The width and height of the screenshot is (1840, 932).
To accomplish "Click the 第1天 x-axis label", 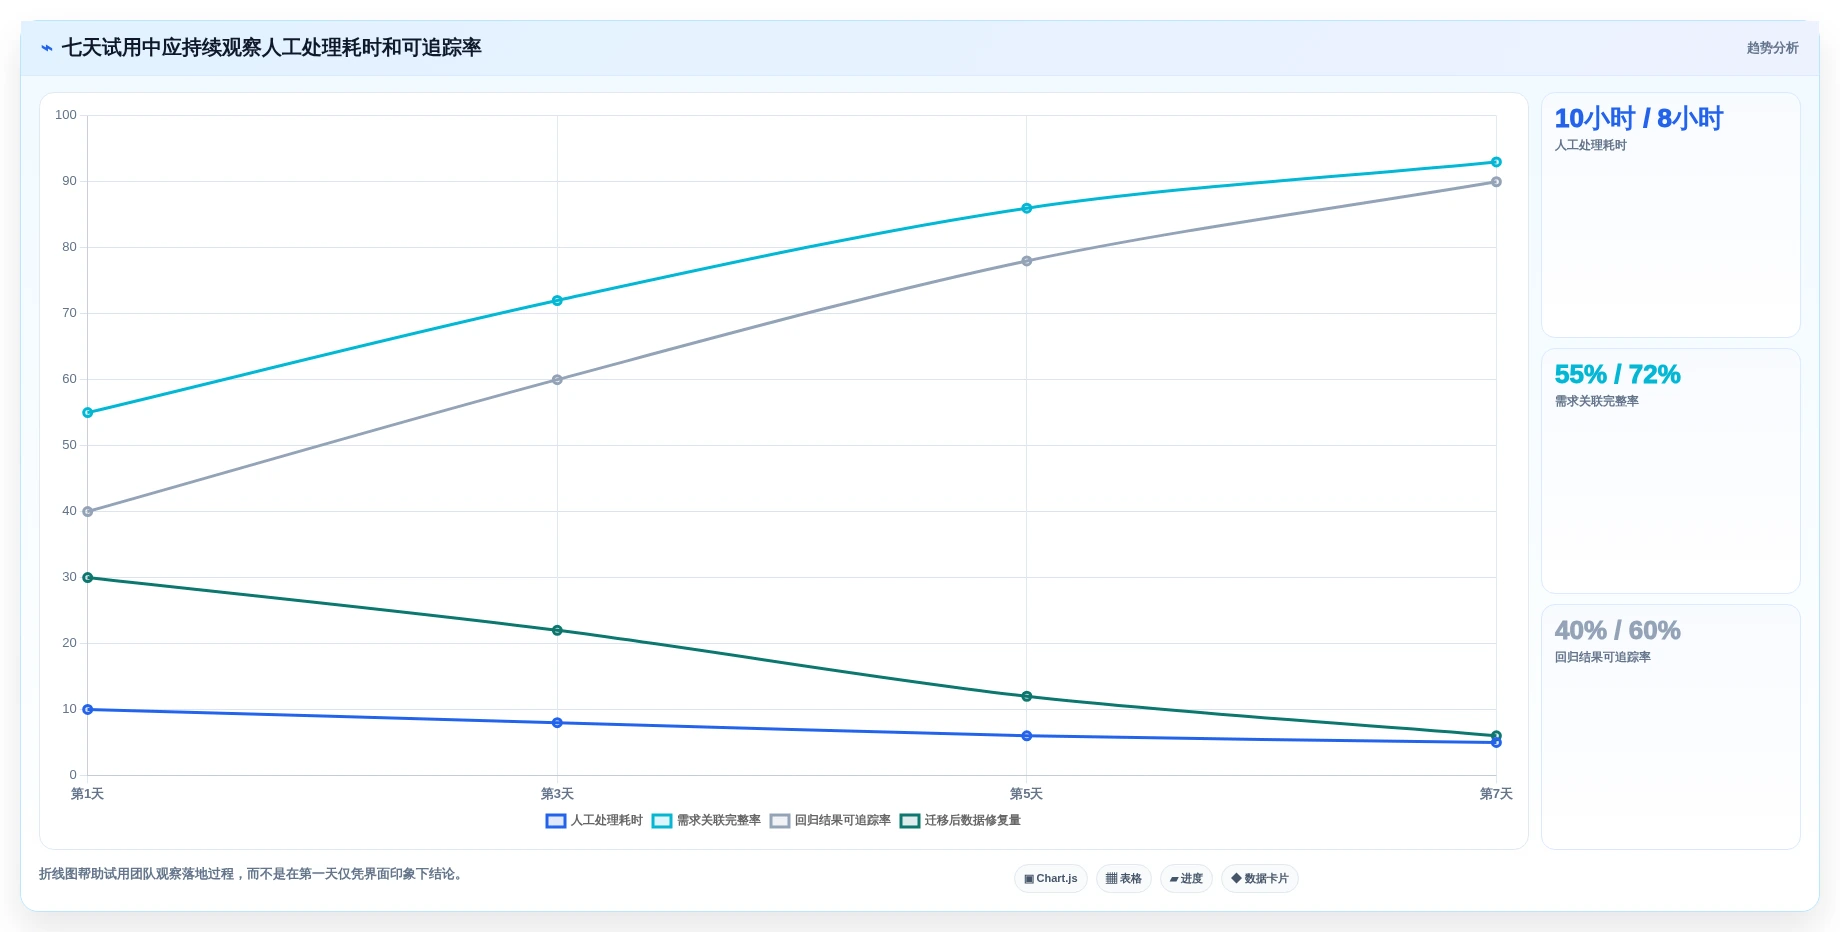I will point(88,794).
